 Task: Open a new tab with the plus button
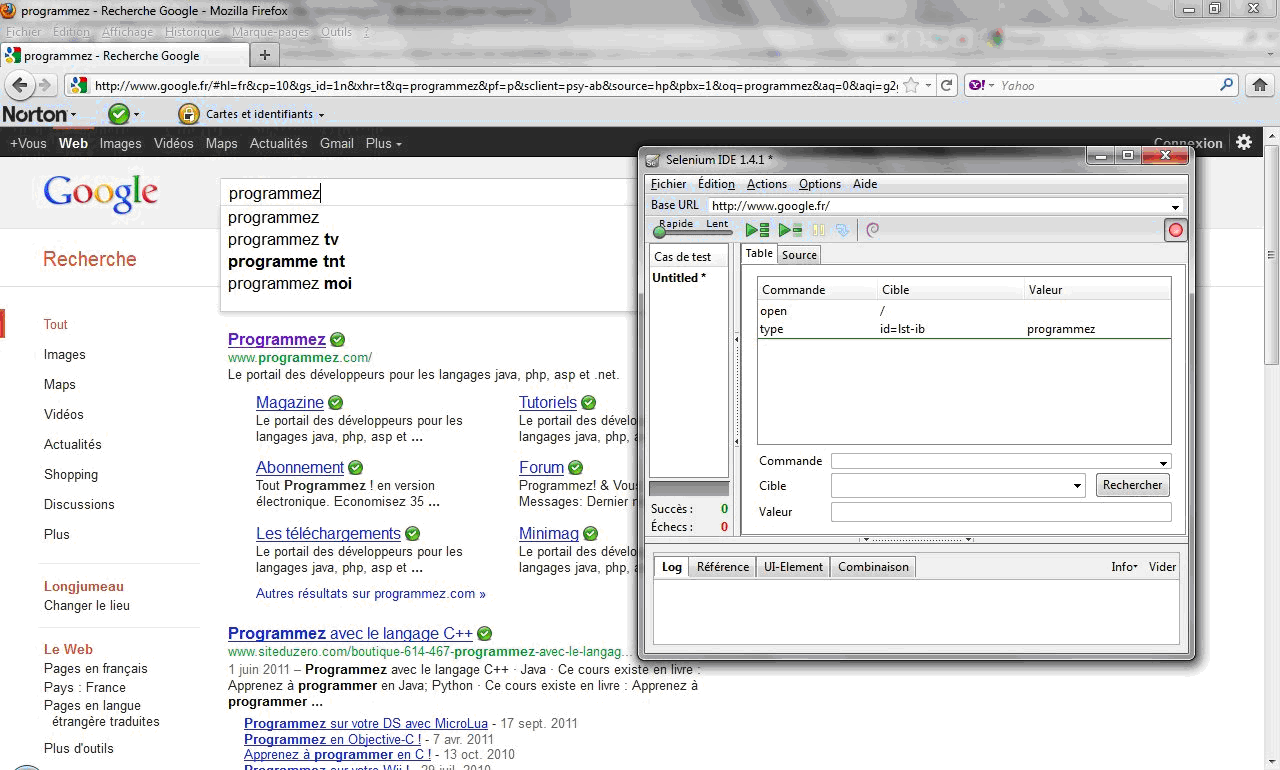[x=265, y=55]
